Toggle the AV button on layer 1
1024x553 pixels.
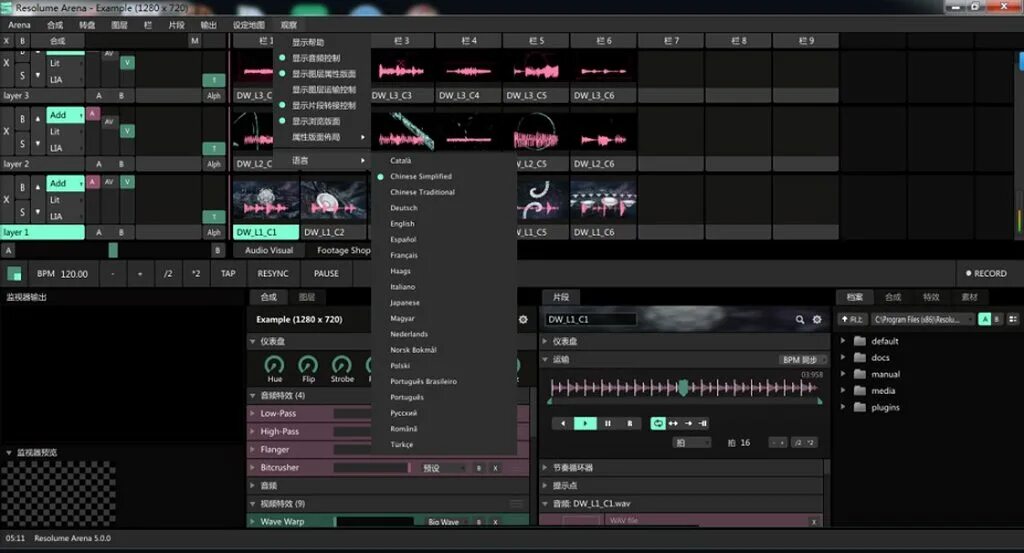tap(109, 182)
